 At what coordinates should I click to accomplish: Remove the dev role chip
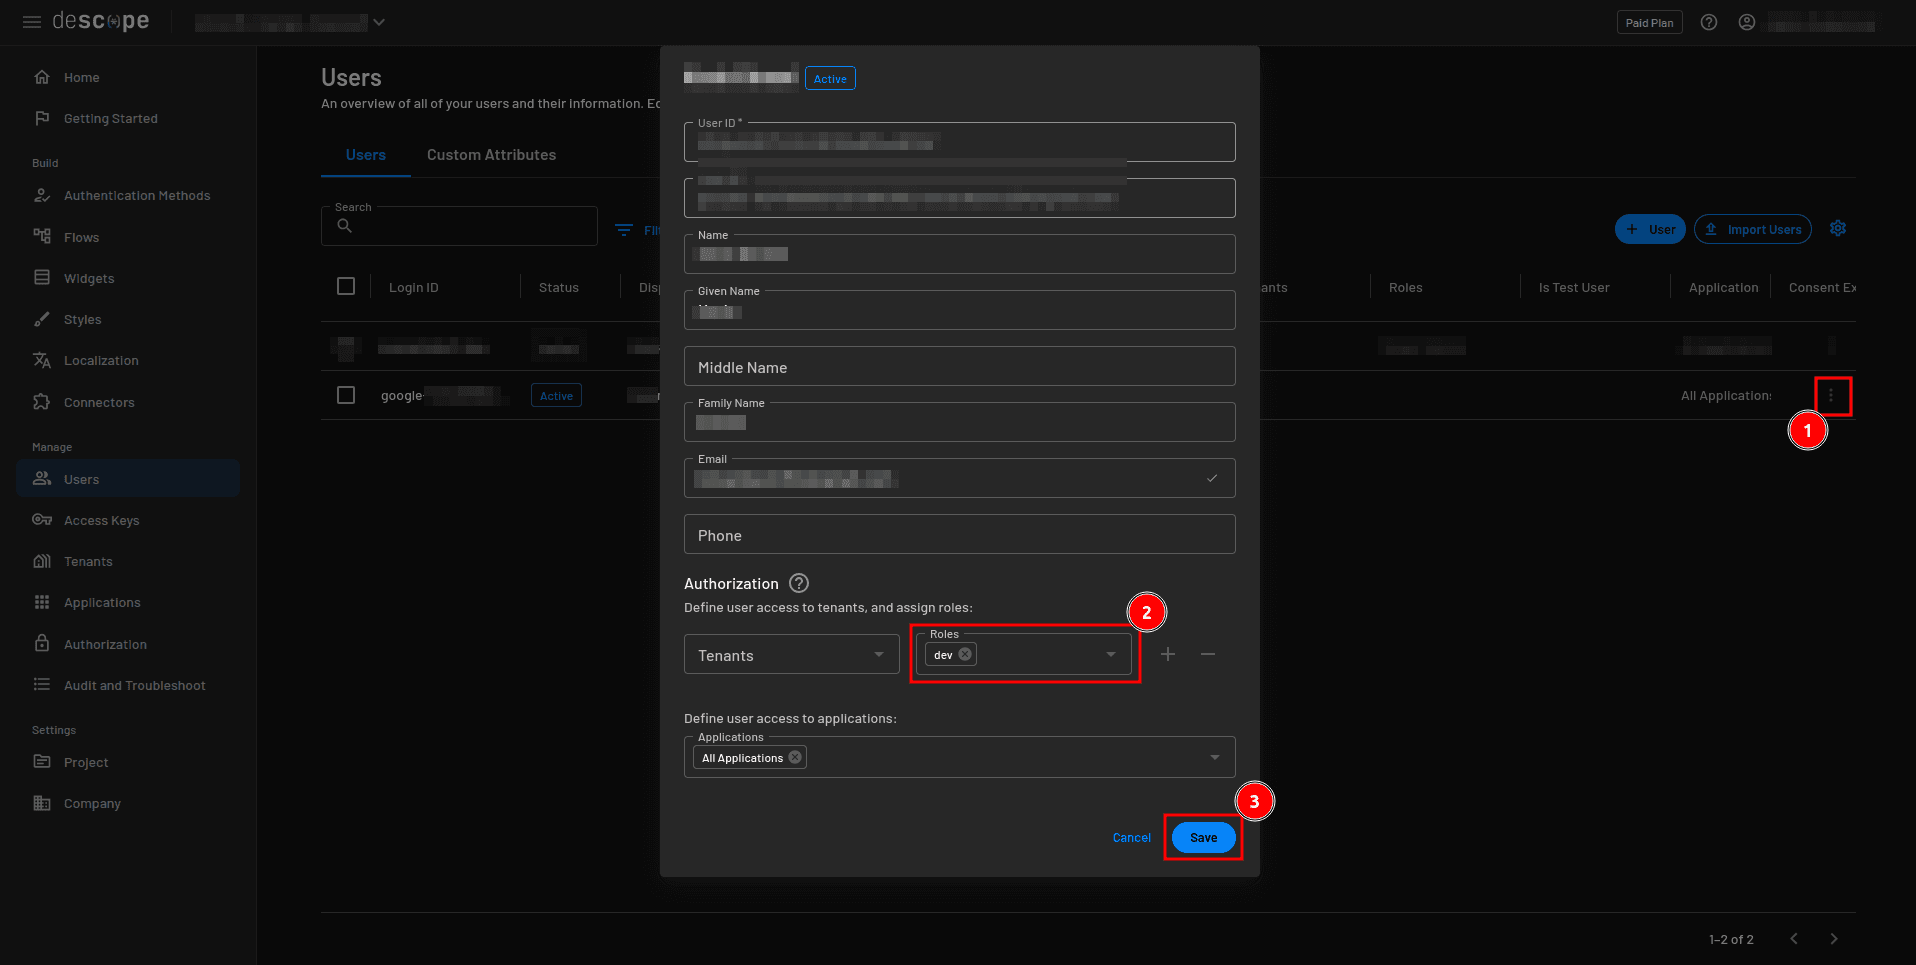click(965, 655)
